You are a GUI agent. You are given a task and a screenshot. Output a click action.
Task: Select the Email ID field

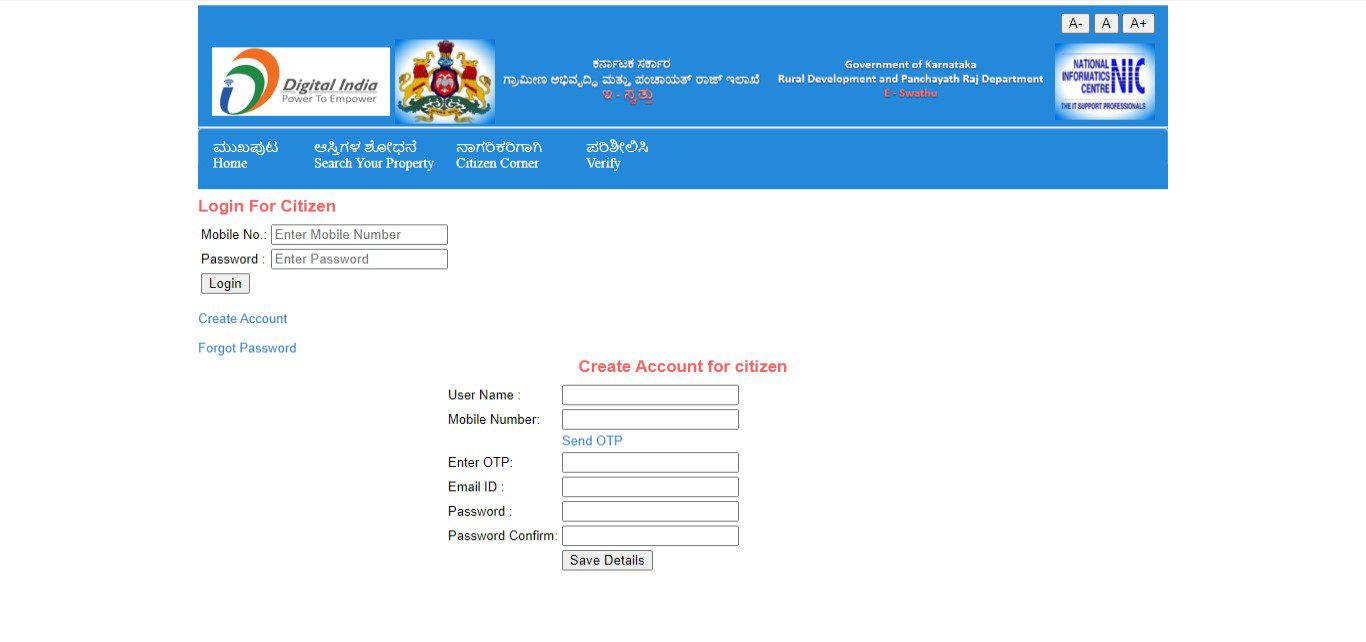649,486
